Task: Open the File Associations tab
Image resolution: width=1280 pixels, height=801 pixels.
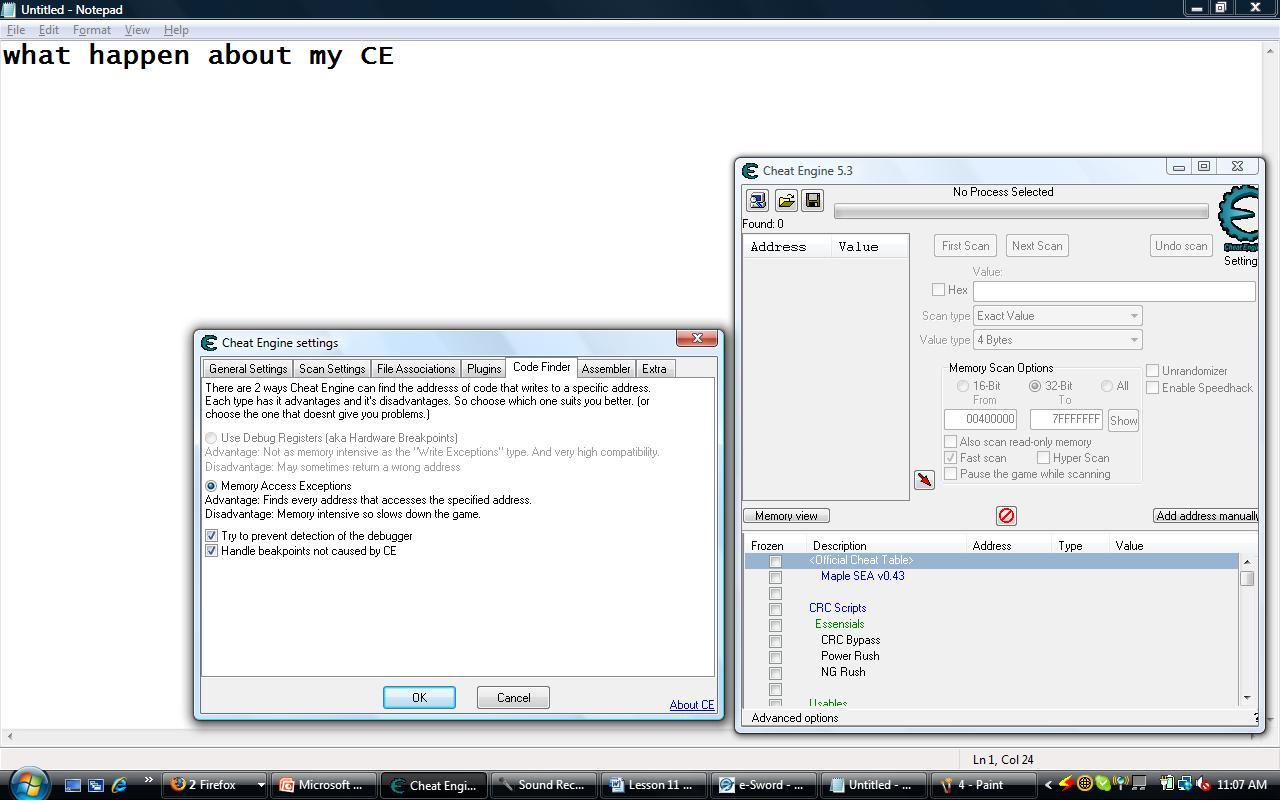Action: point(416,369)
